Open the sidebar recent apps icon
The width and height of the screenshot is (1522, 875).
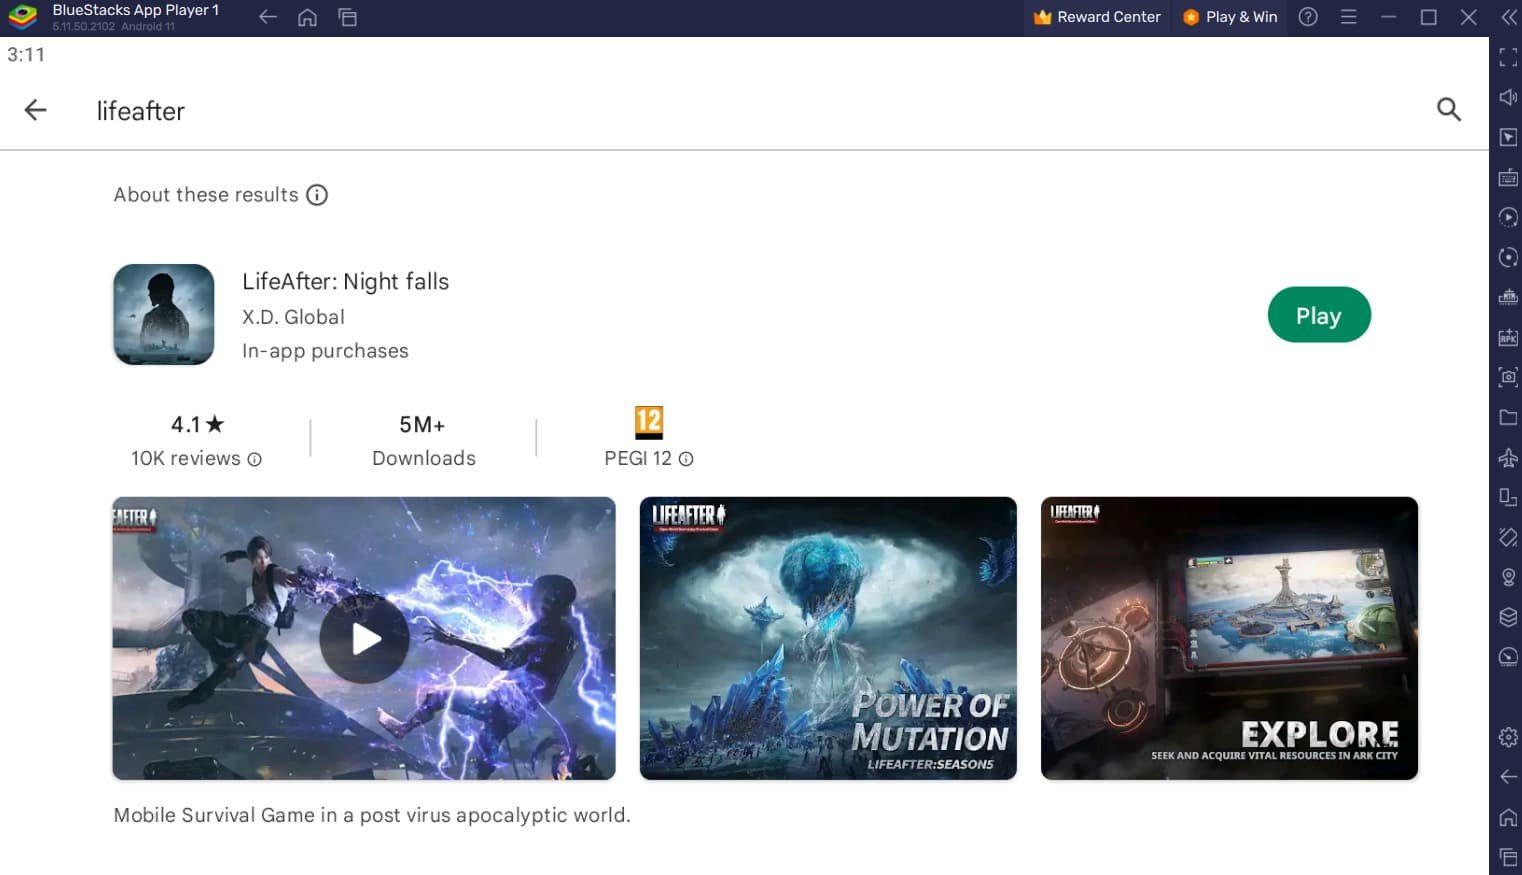[x=1508, y=857]
